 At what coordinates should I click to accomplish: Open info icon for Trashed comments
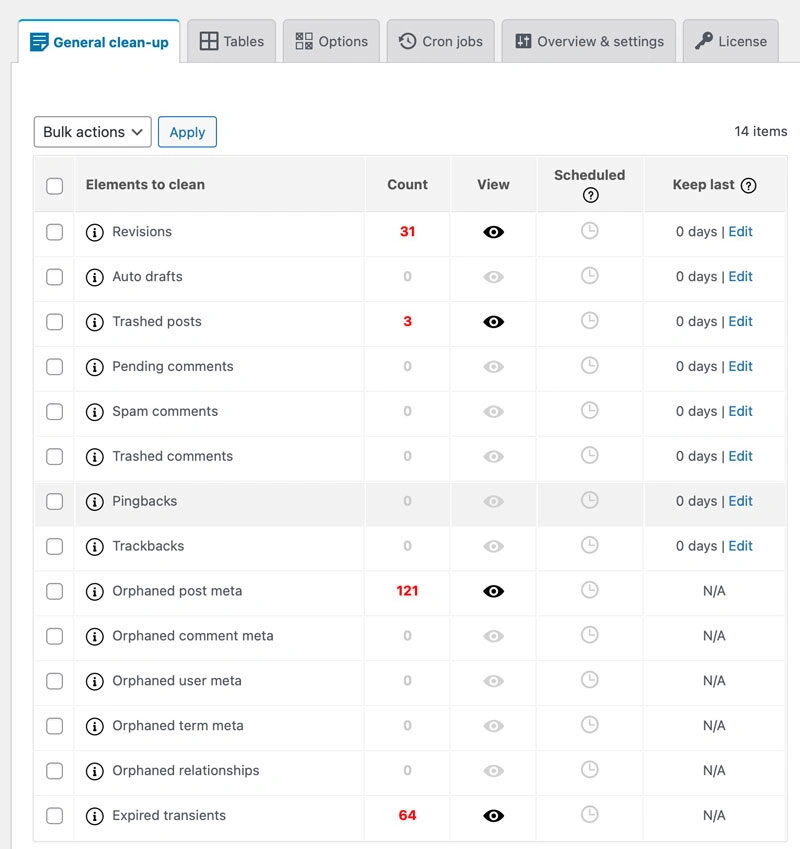point(94,457)
